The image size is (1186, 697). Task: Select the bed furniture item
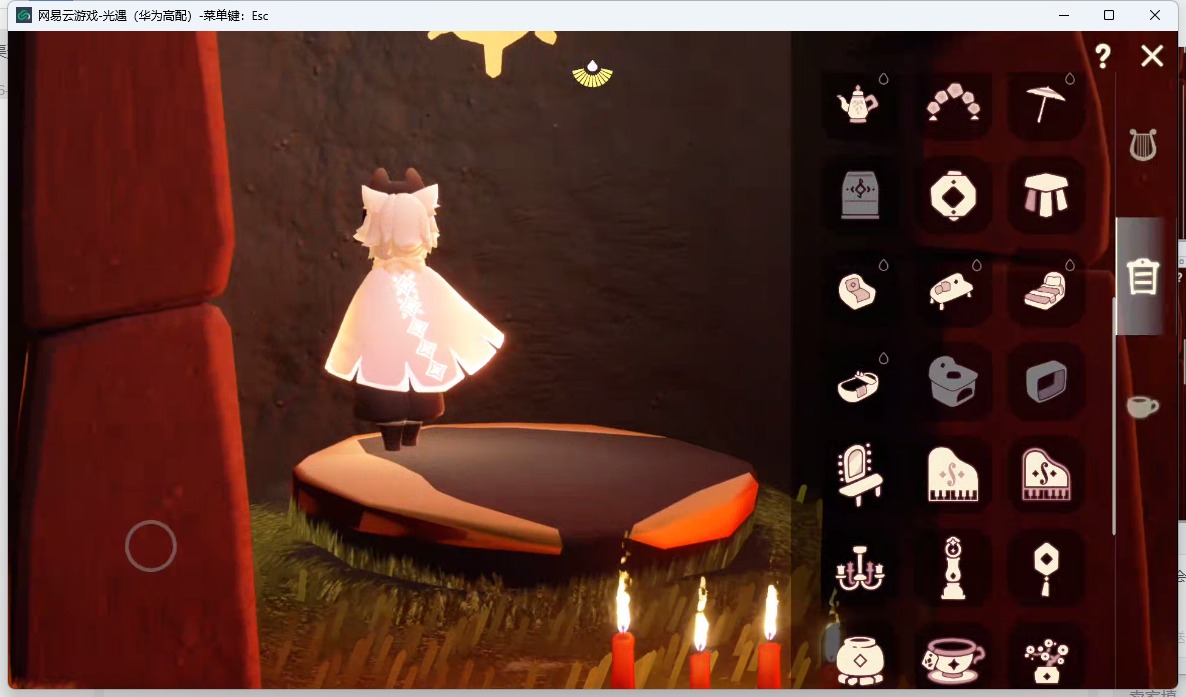1046,290
